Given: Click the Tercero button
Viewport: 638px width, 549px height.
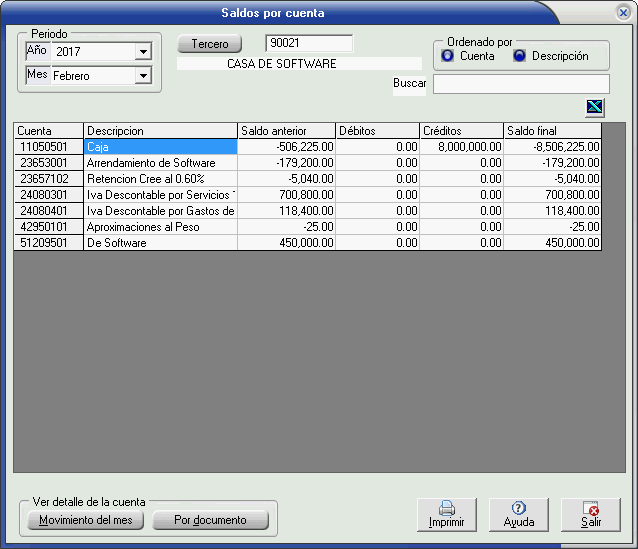Looking at the screenshot, I should [210, 44].
